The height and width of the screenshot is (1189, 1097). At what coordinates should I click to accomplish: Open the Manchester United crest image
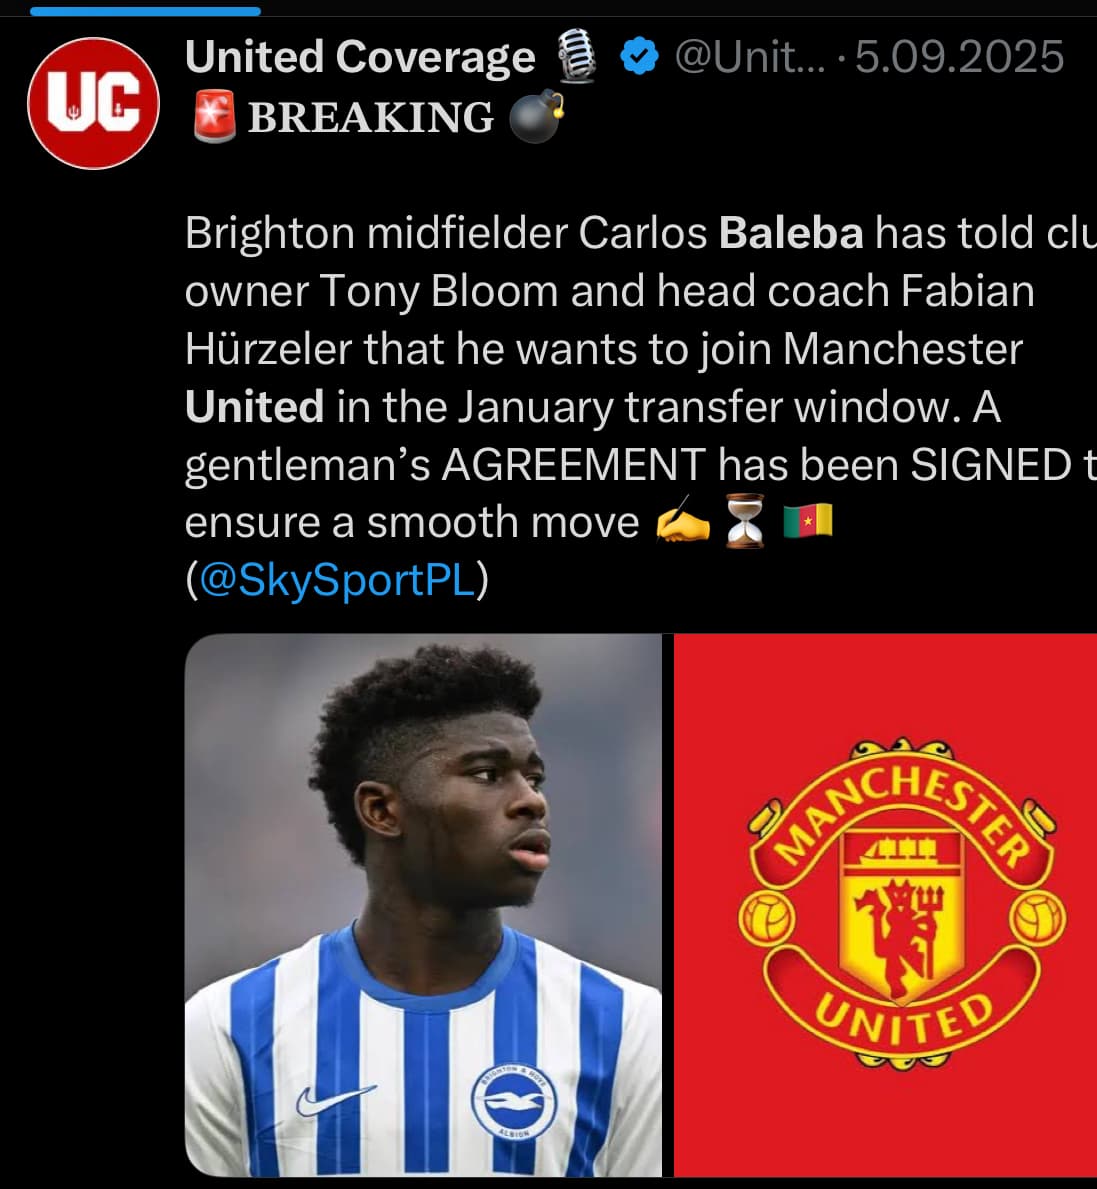coord(885,905)
